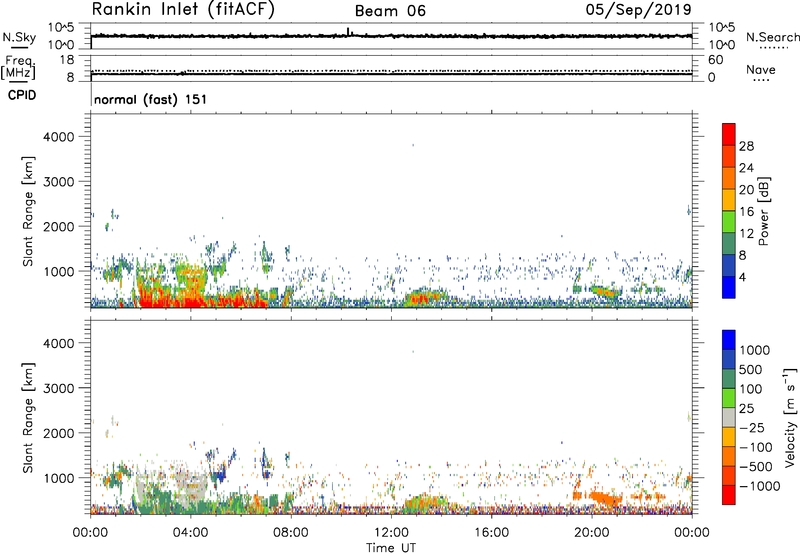
Task: Click the '-25' velocity colorbar label
Action: point(751,428)
